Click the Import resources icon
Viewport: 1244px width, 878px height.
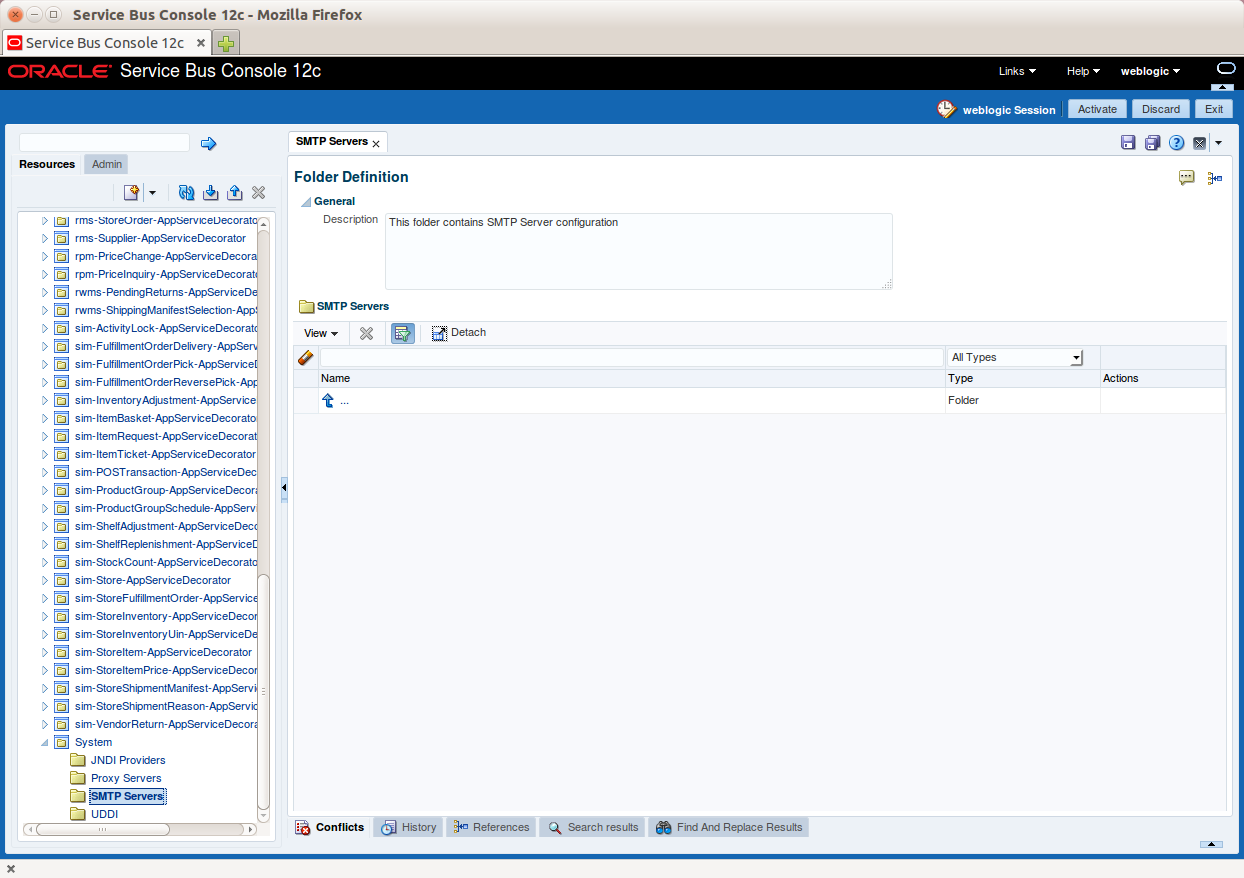210,192
